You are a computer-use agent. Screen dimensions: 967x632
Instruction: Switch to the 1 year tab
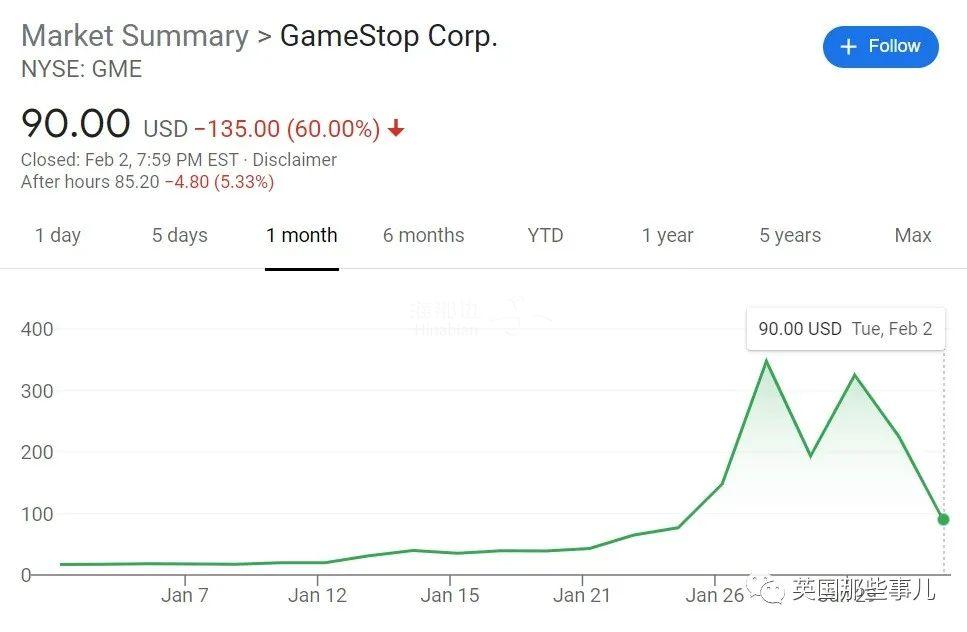[667, 235]
